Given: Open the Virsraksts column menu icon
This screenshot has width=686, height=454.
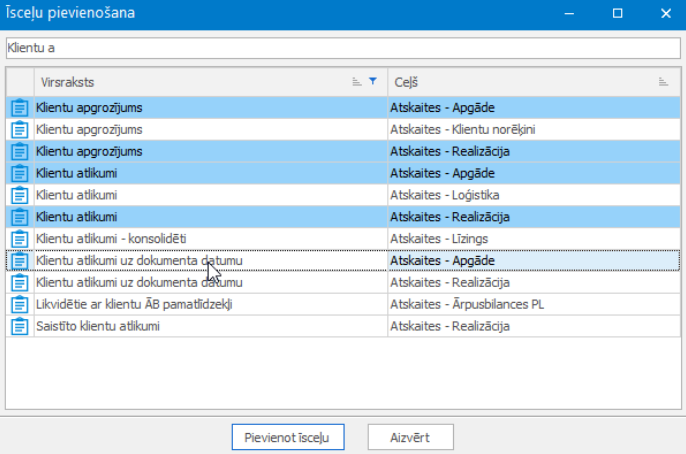Looking at the screenshot, I should pyautogui.click(x=357, y=82).
